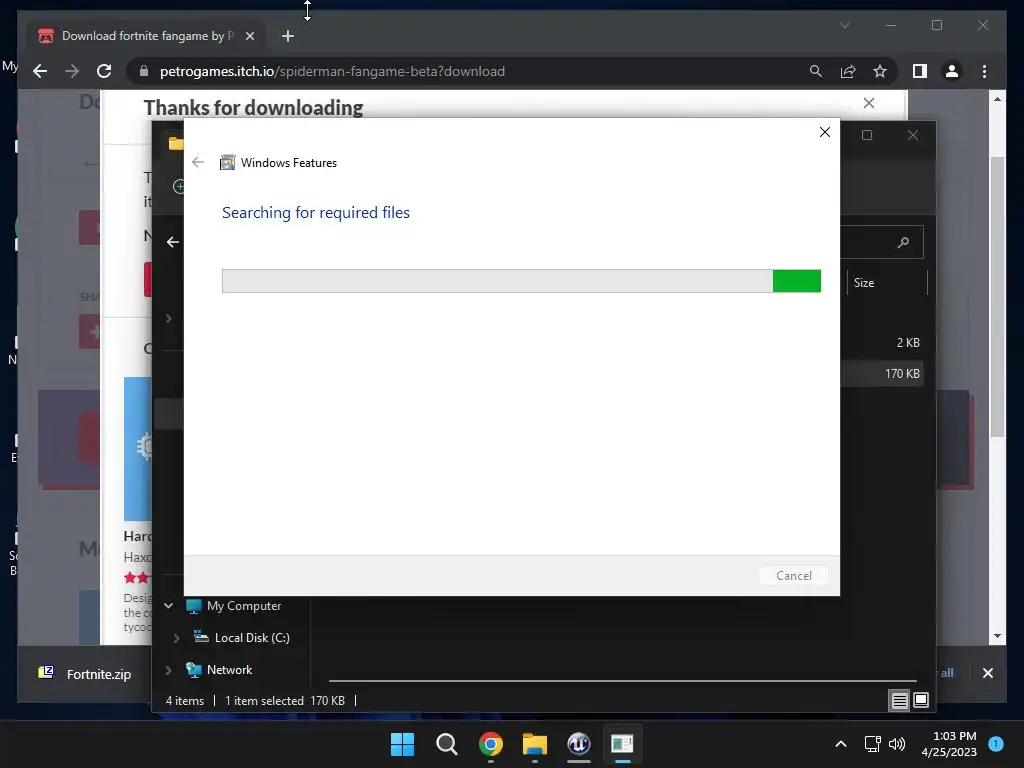Open Unreal Engine from taskbar
Viewport: 1024px width, 768px height.
[x=579, y=744]
